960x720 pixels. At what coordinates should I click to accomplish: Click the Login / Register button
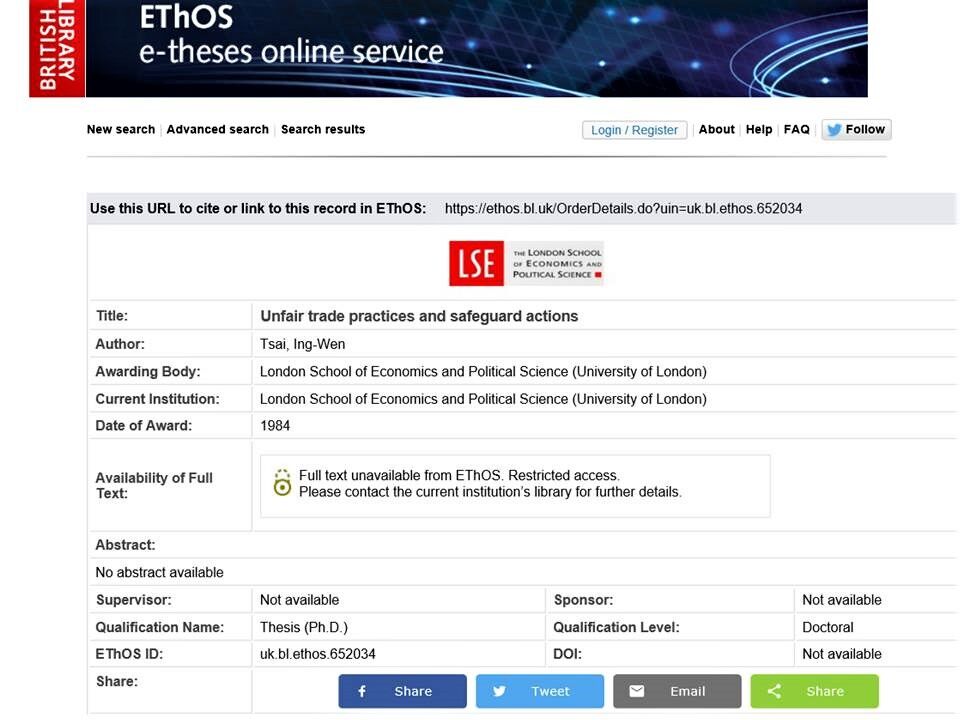coord(634,130)
